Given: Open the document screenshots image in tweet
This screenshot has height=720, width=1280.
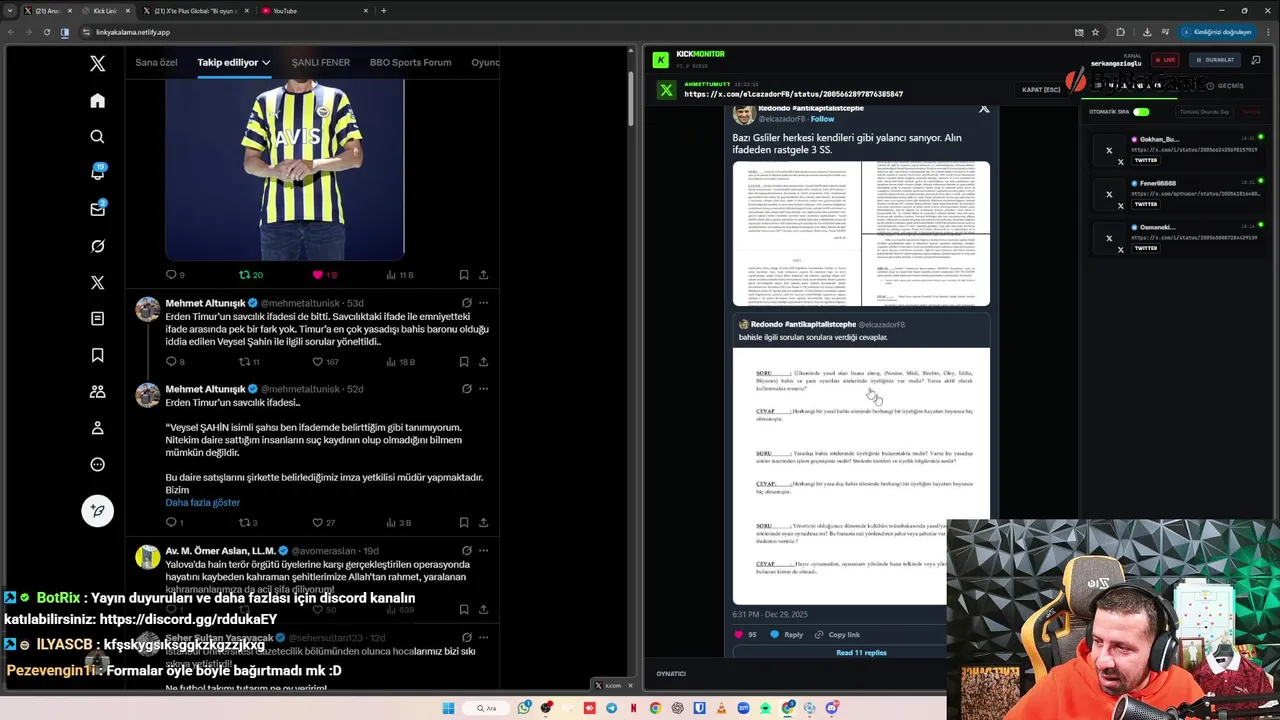Looking at the screenshot, I should (x=861, y=234).
